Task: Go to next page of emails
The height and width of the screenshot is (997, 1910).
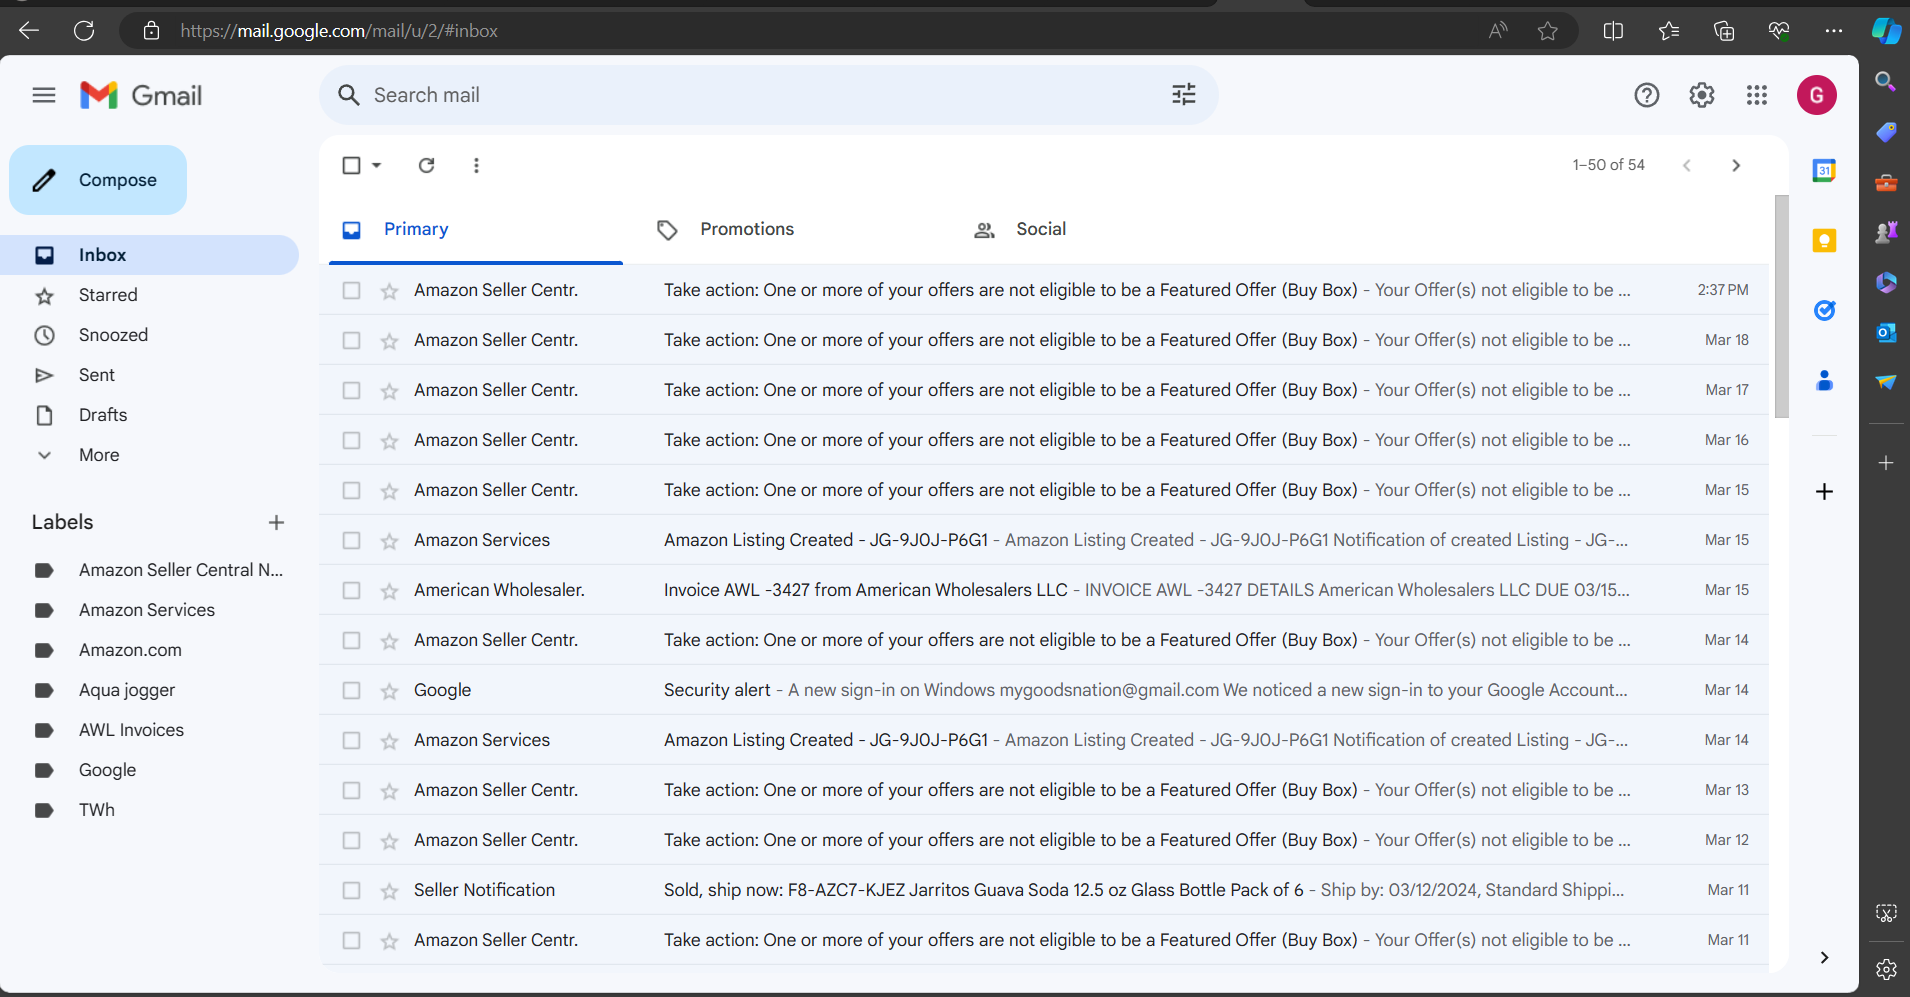Action: (x=1736, y=165)
